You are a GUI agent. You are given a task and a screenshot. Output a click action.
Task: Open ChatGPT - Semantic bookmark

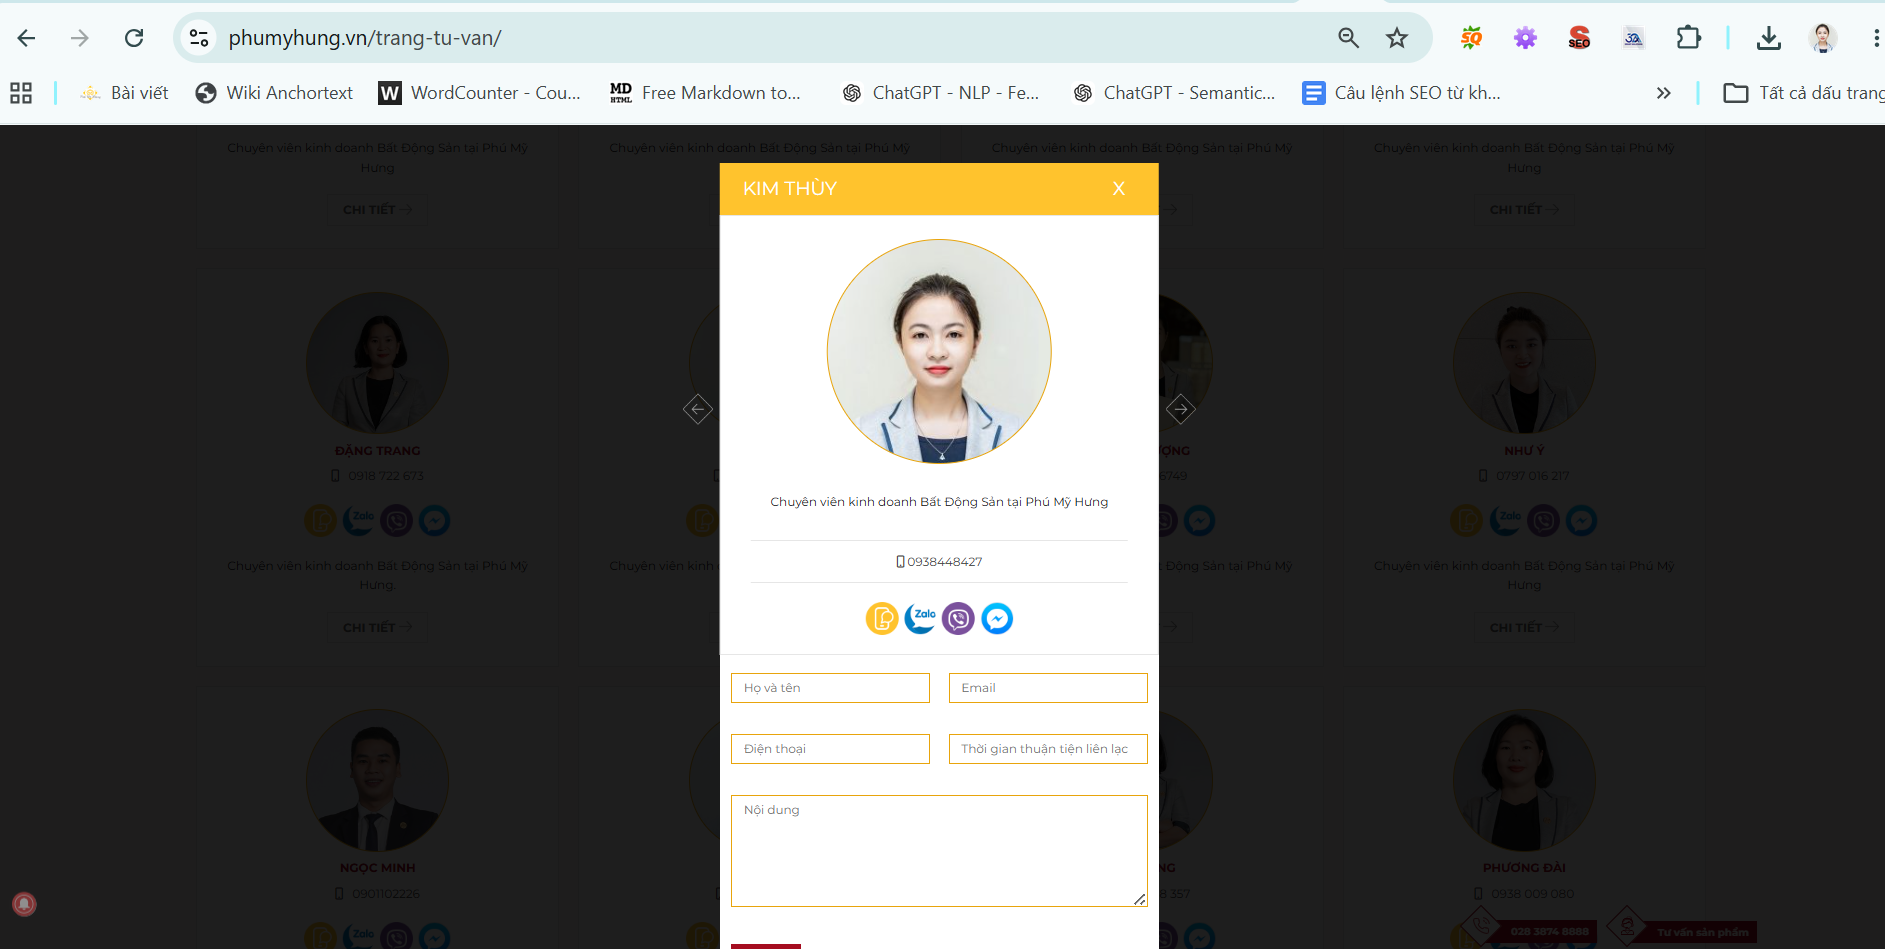1174,93
